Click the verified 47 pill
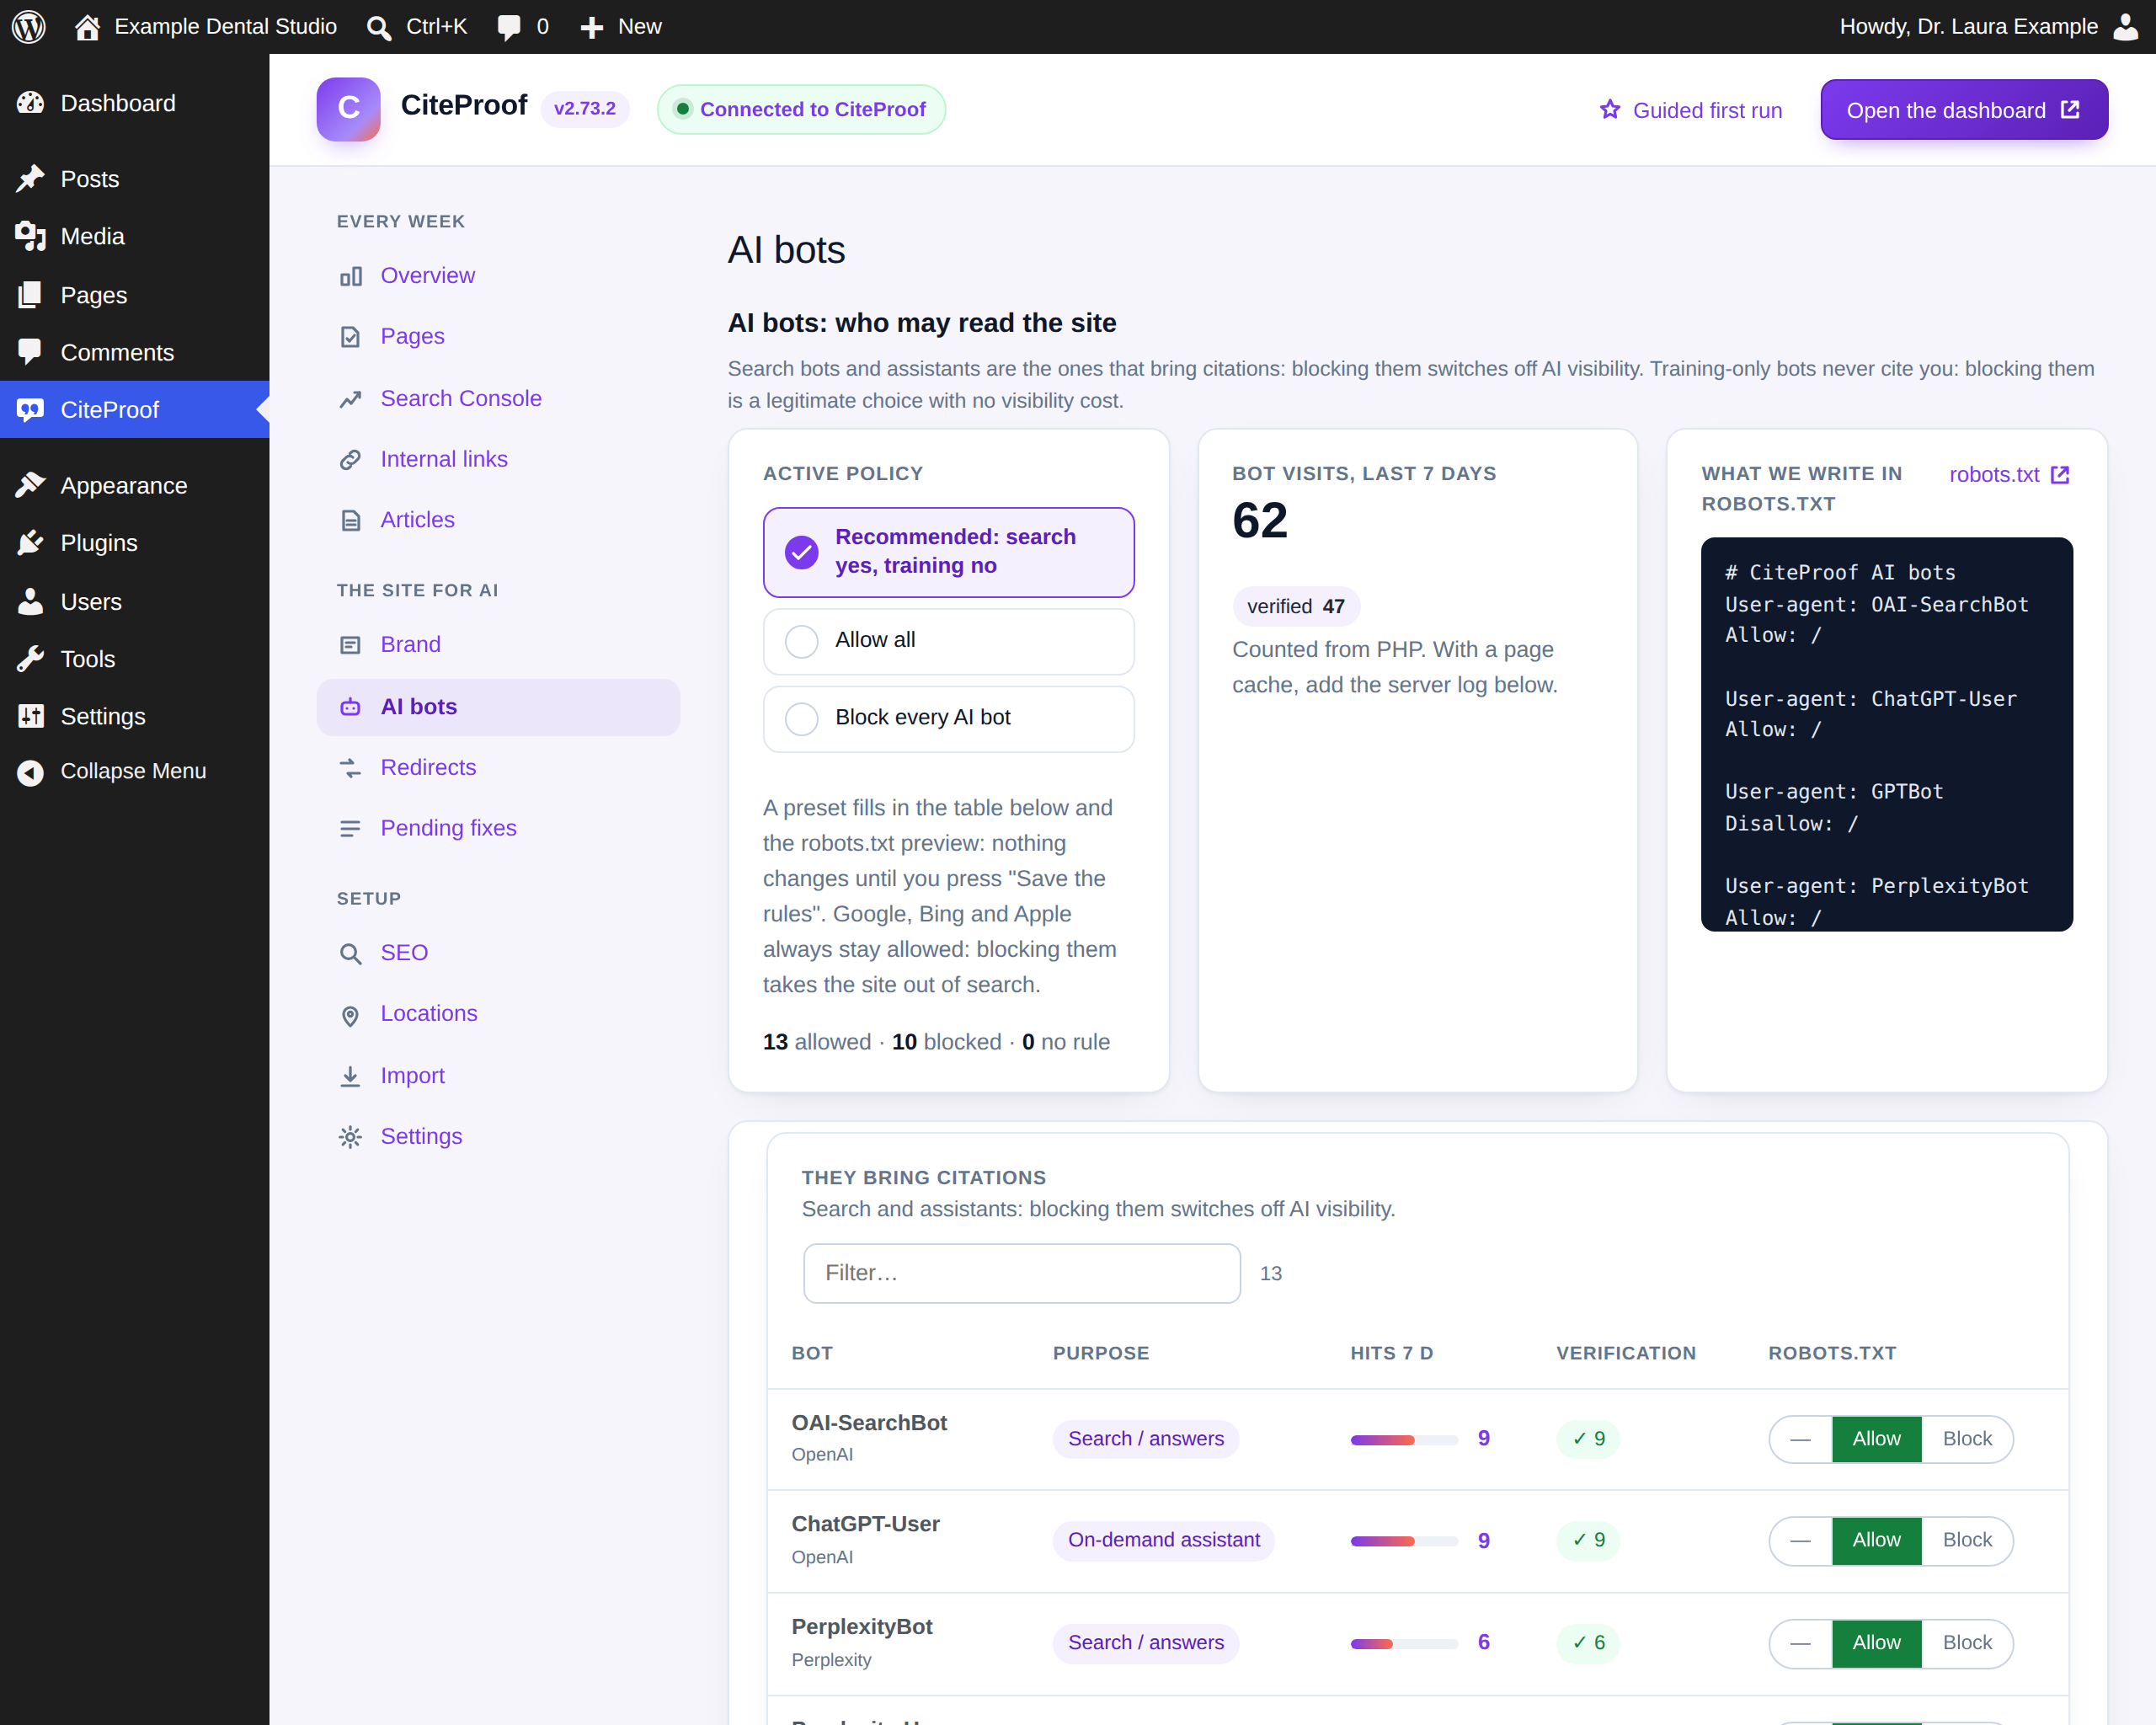 1295,606
